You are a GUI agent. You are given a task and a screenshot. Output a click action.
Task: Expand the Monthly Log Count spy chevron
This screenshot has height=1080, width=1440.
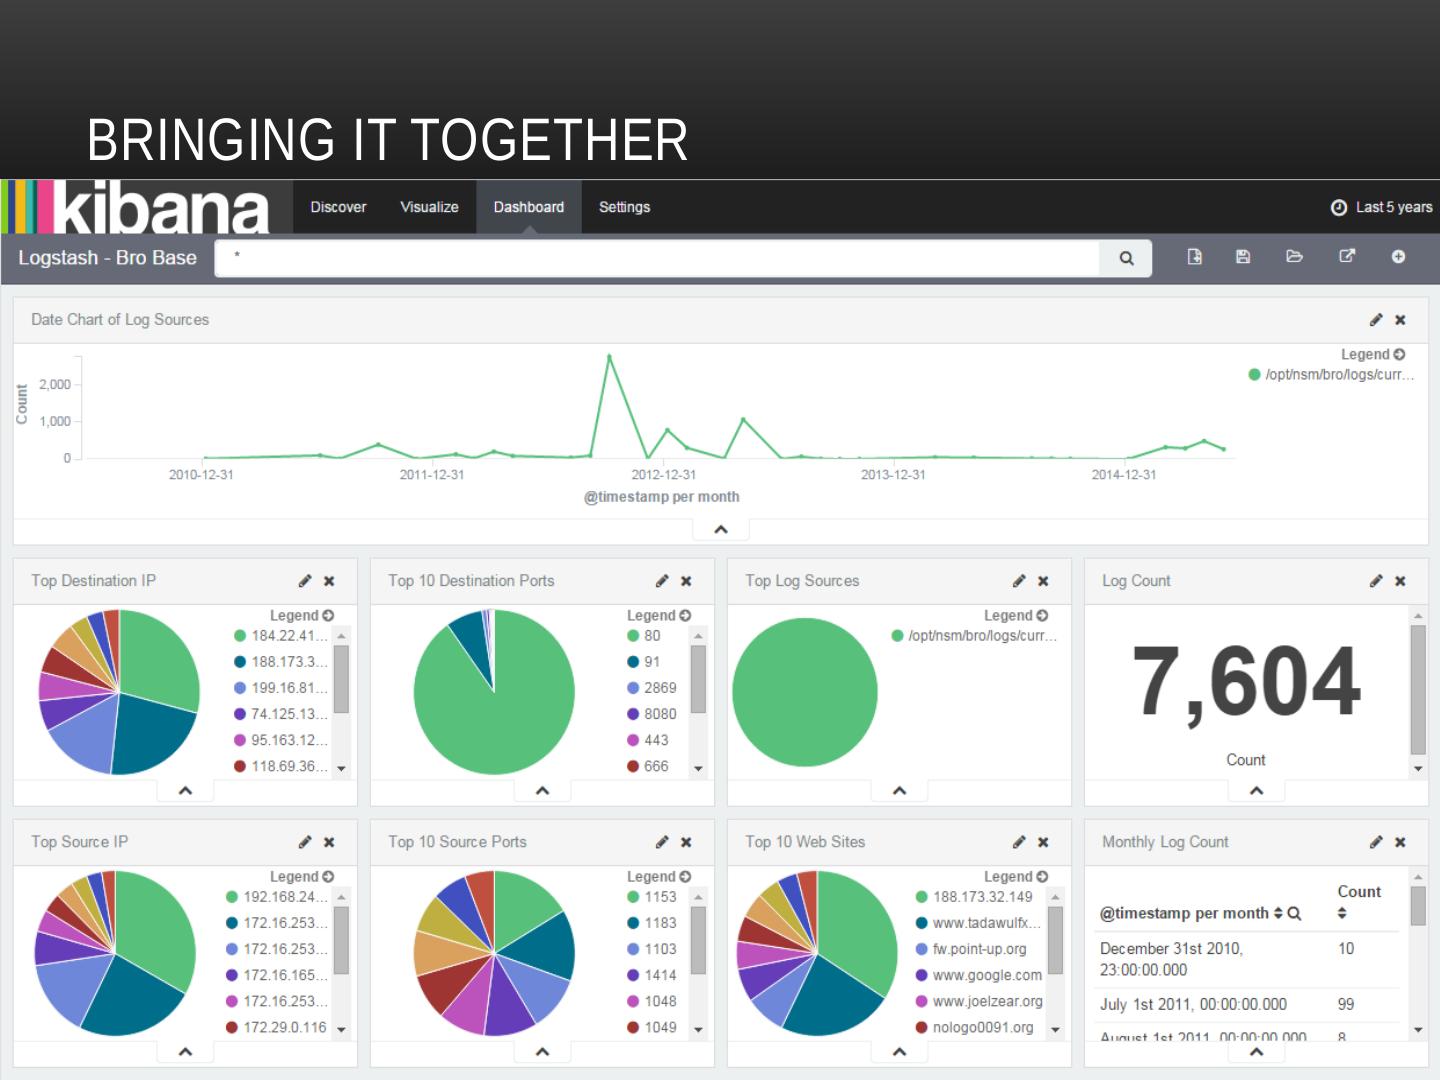pyautogui.click(x=1256, y=1052)
